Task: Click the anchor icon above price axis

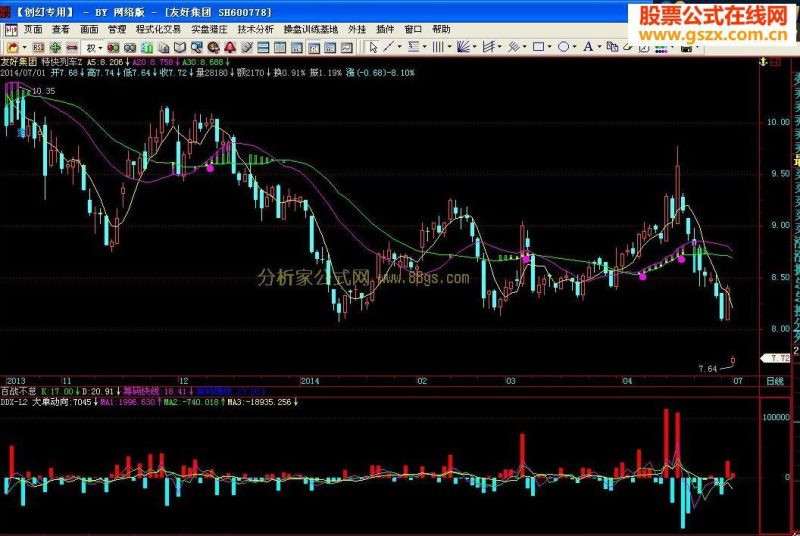Action: pos(763,62)
